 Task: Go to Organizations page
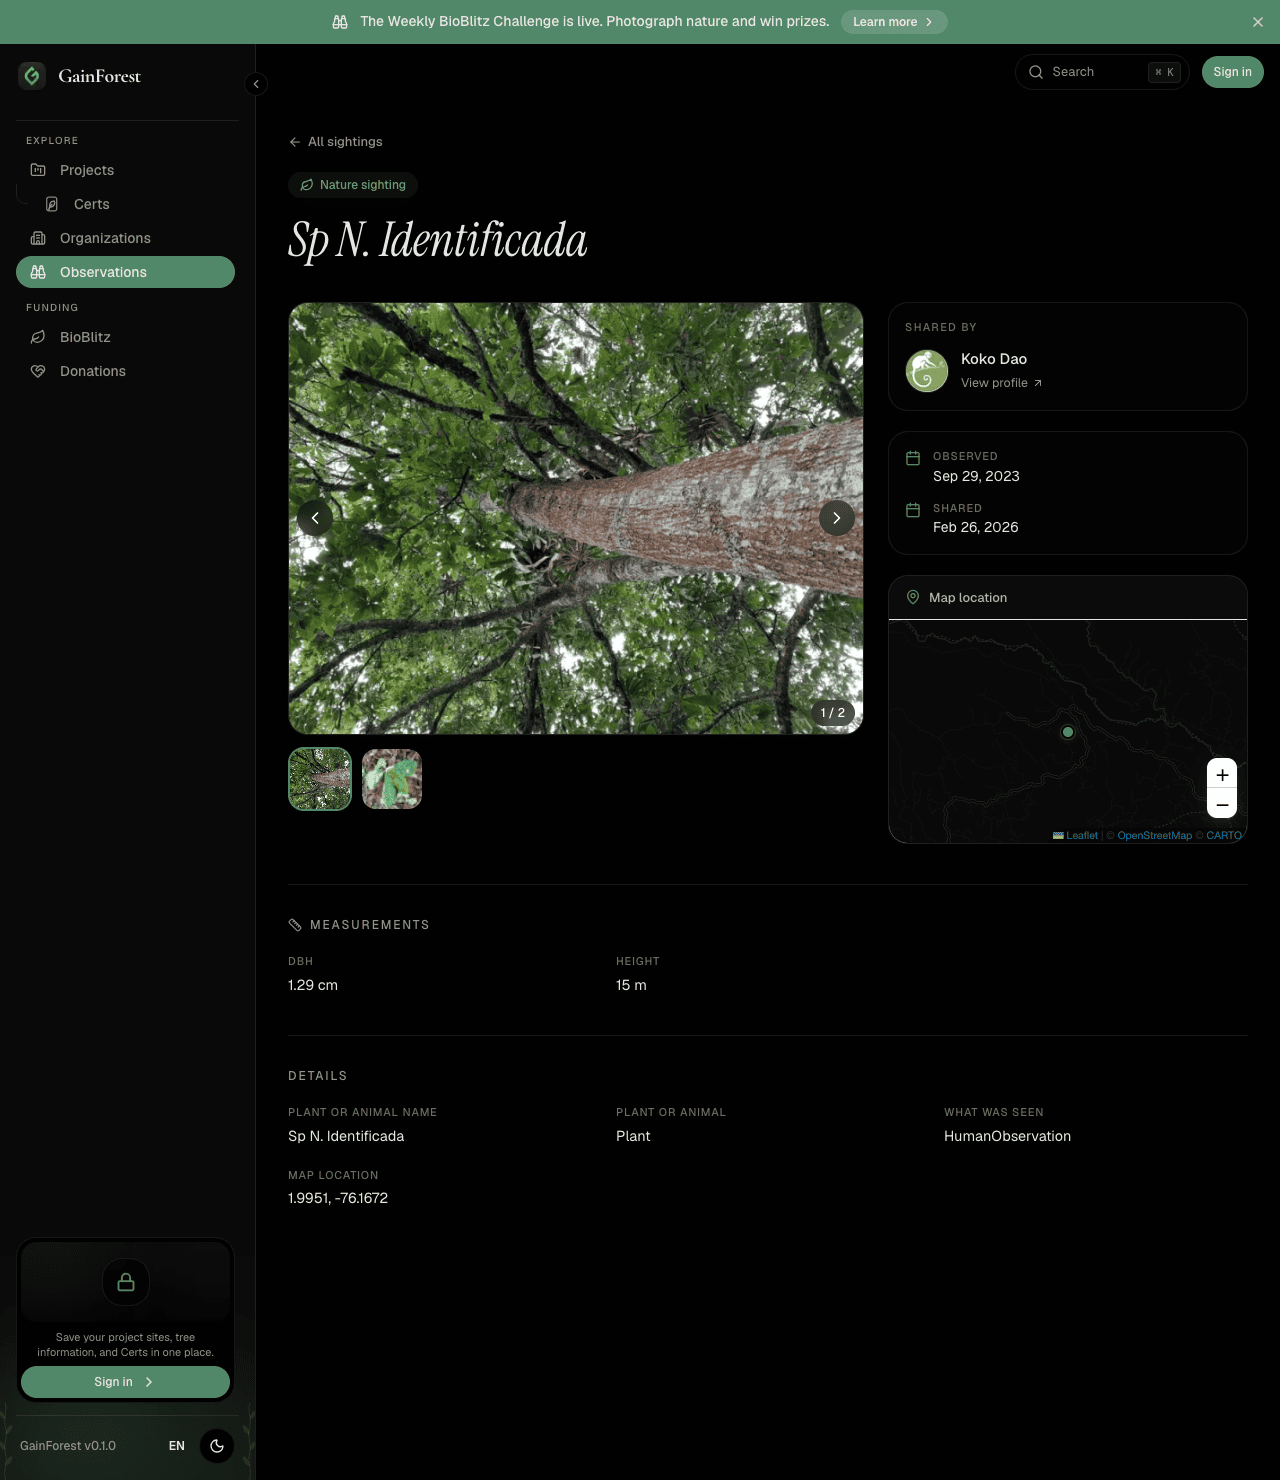point(126,238)
